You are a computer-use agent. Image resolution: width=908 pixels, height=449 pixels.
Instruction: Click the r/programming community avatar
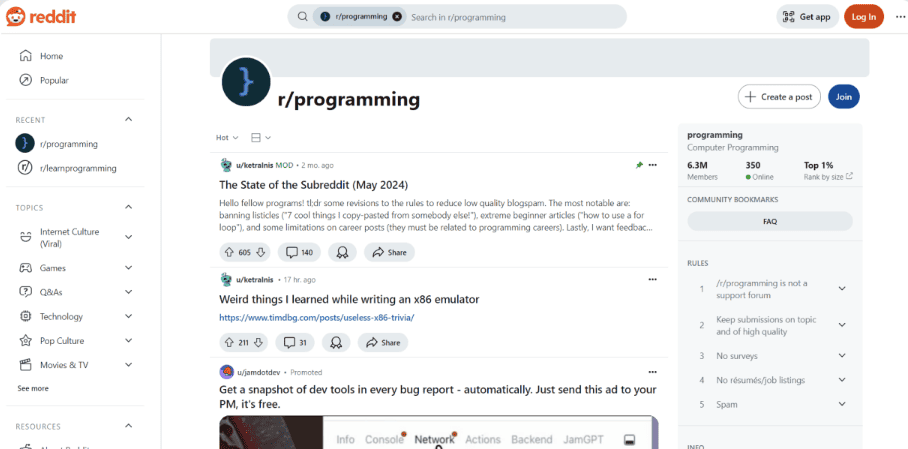pos(246,82)
